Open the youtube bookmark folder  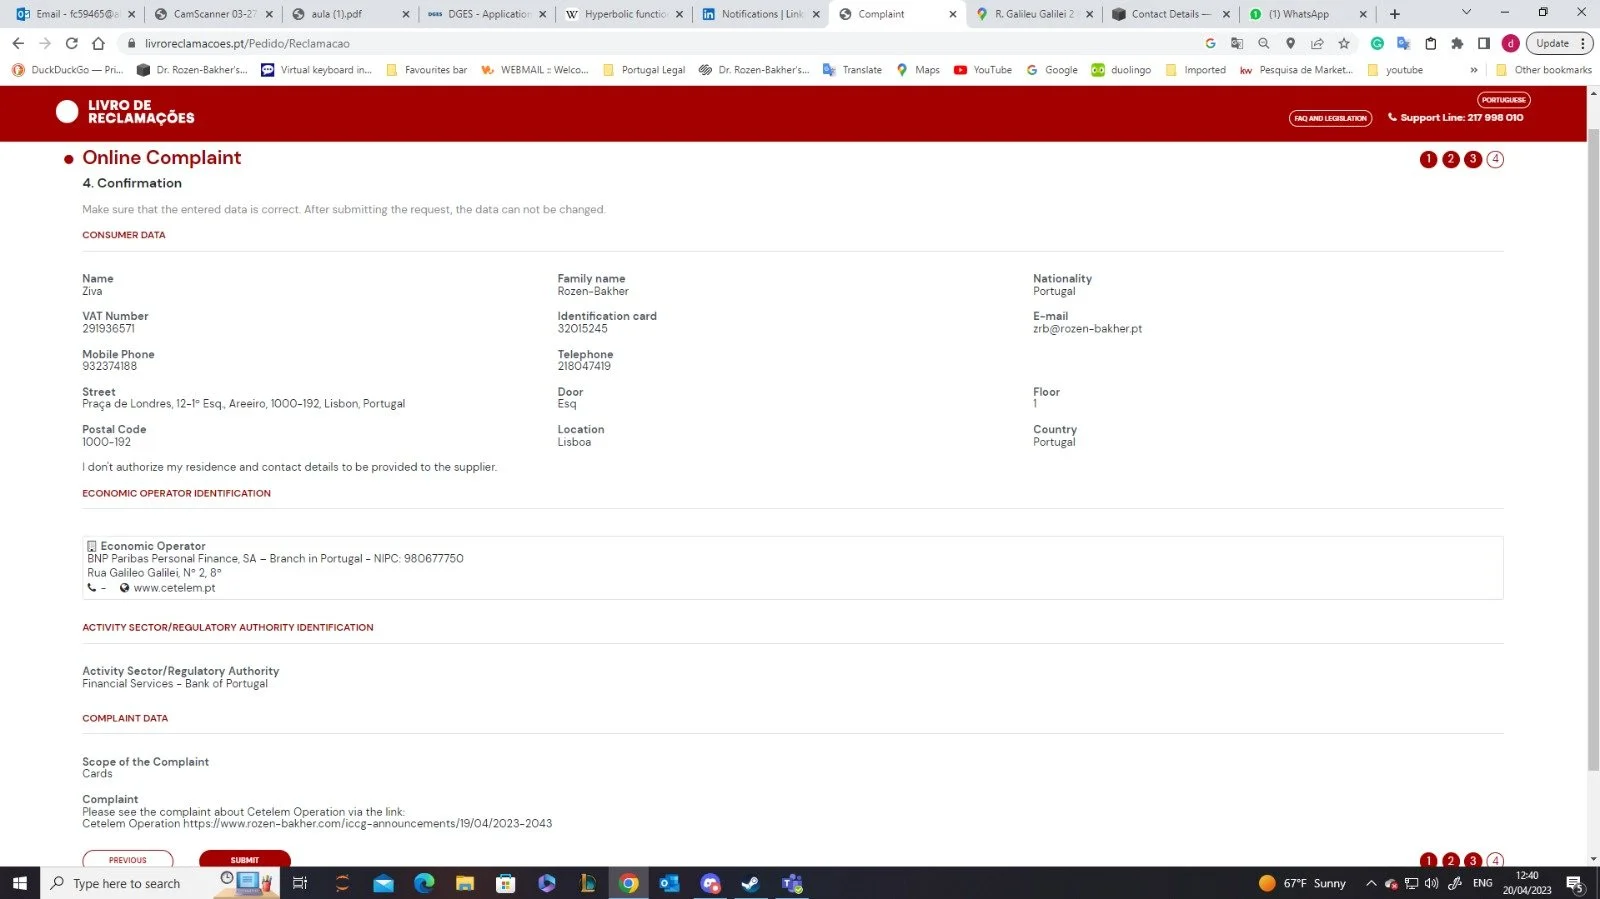1394,70
